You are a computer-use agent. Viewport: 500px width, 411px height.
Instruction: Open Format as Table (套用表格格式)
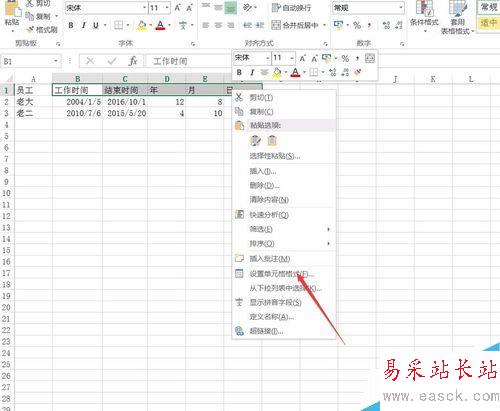[x=457, y=17]
